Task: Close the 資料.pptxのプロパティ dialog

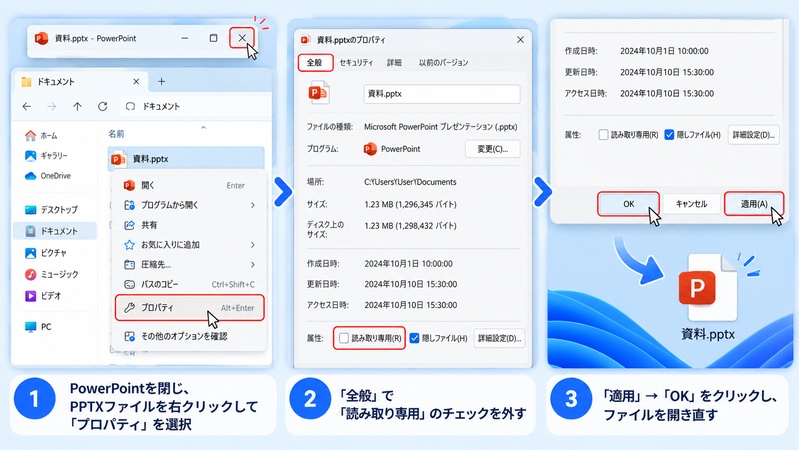Action: pos(520,40)
